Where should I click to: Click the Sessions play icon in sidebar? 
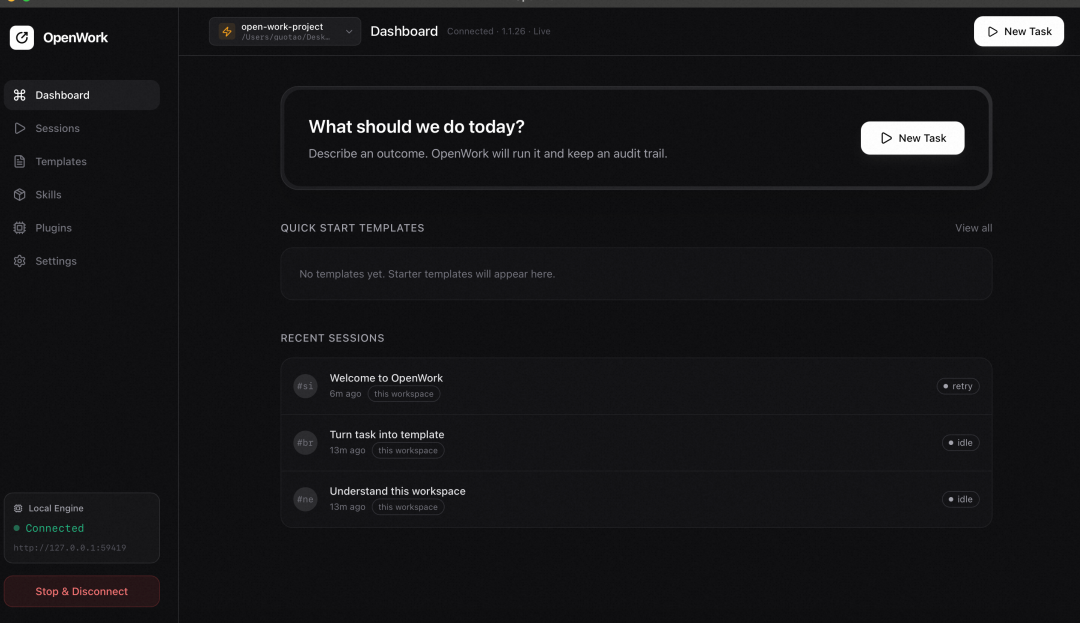[x=19, y=128]
